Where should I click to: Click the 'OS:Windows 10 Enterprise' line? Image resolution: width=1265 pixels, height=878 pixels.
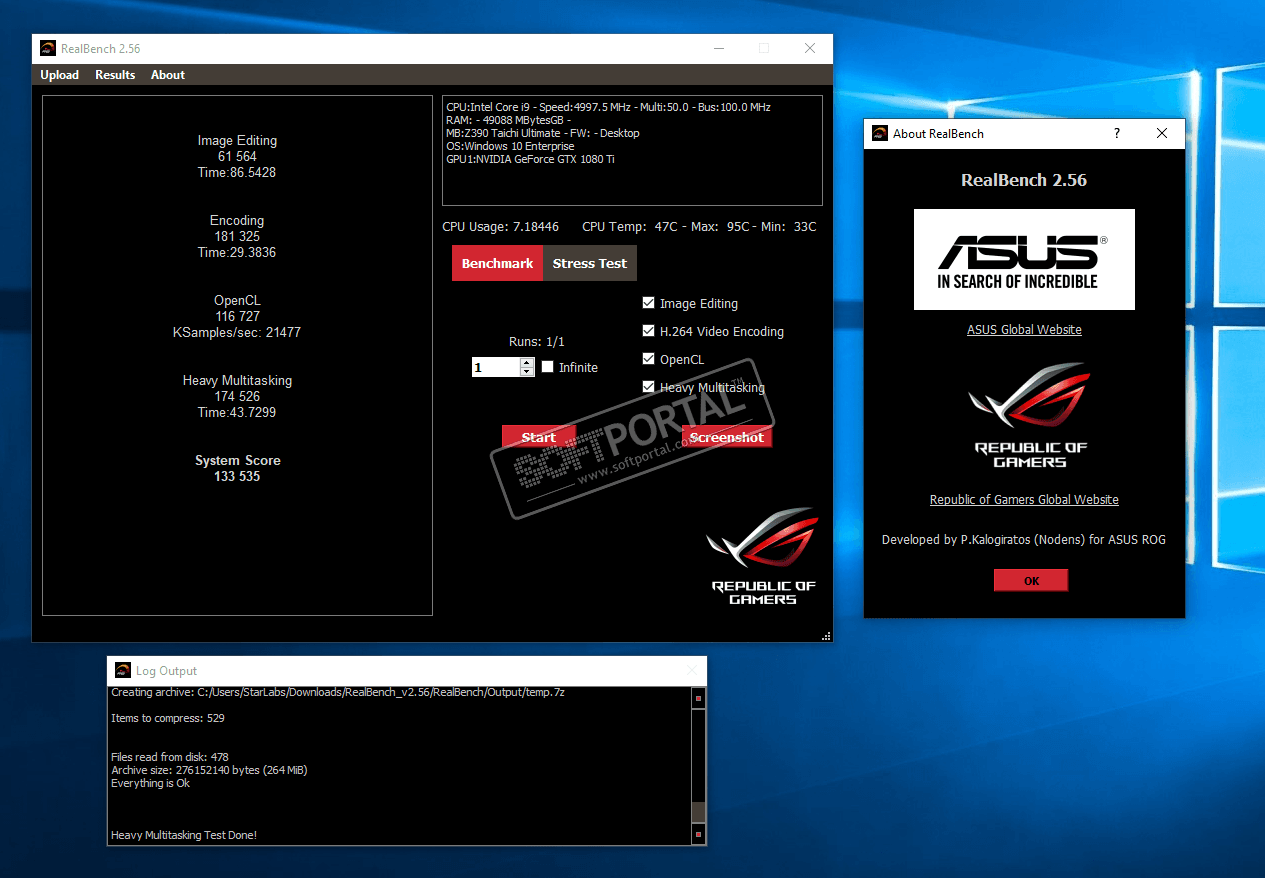pyautogui.click(x=510, y=146)
